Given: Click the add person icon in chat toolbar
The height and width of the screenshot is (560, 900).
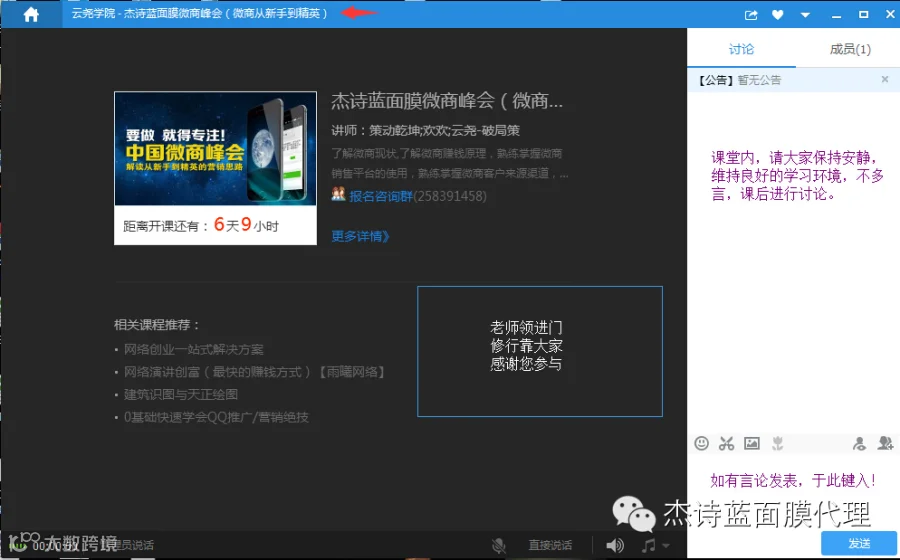Looking at the screenshot, I should (x=885, y=443).
